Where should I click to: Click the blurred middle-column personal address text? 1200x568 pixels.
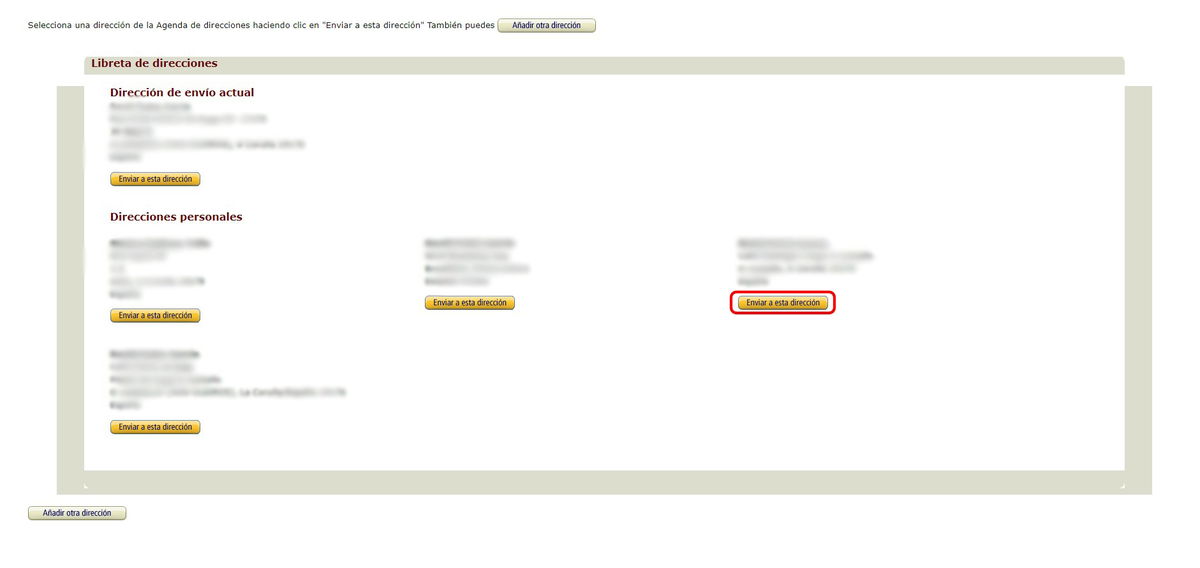(476, 262)
